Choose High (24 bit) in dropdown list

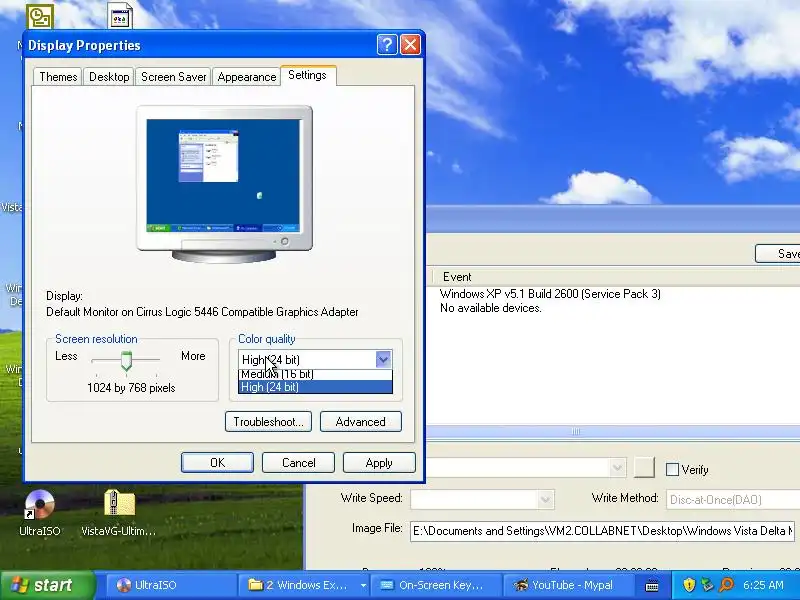tap(315, 387)
